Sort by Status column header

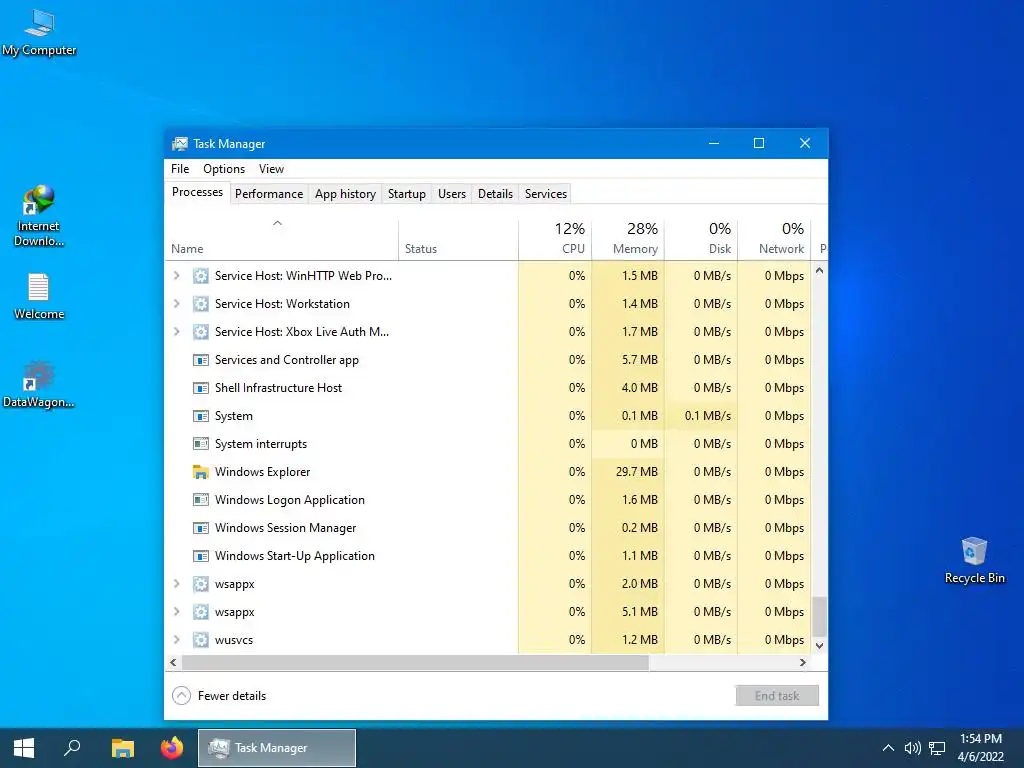click(458, 239)
